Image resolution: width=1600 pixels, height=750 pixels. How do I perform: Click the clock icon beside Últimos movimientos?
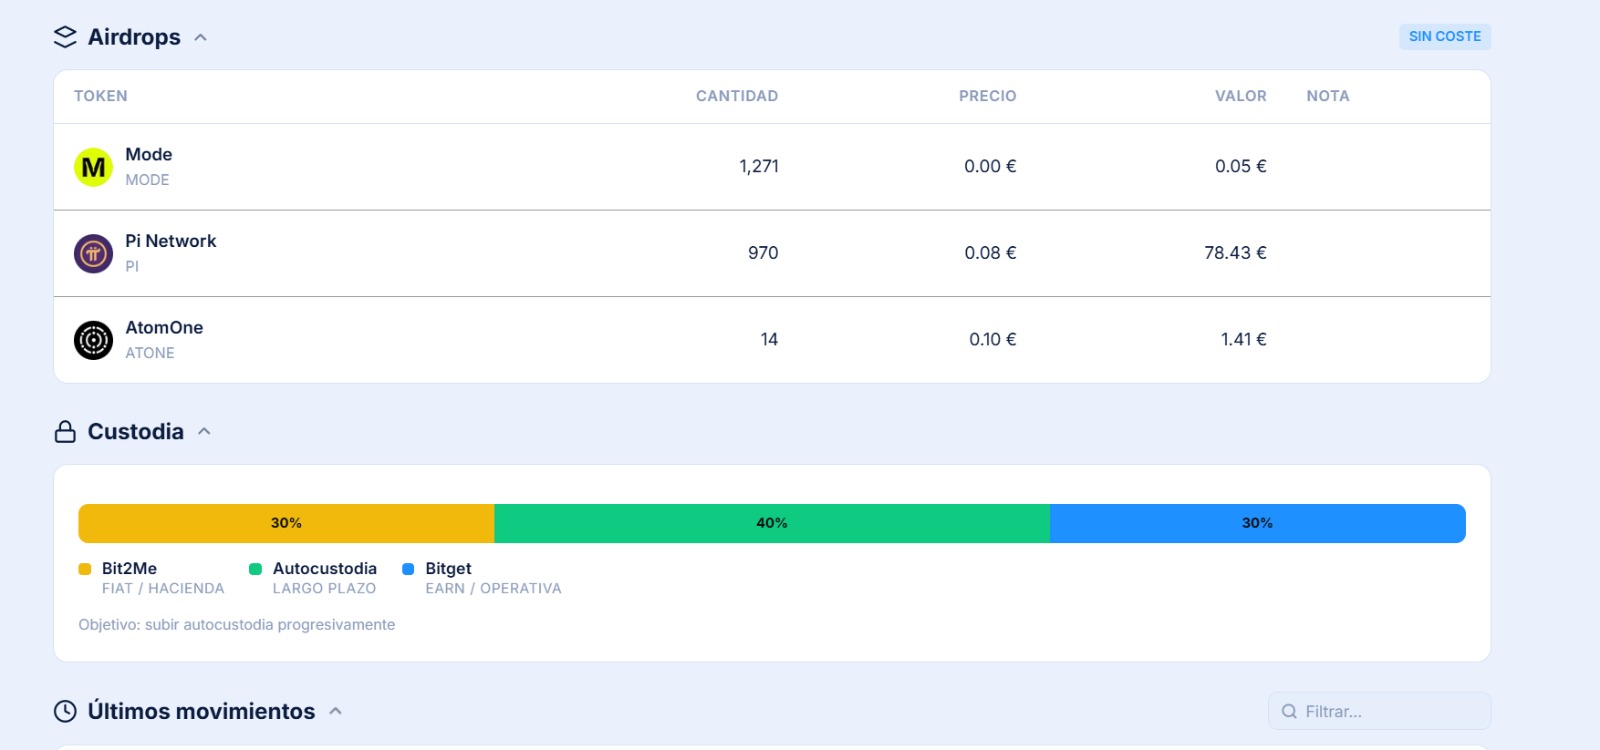[x=65, y=711]
